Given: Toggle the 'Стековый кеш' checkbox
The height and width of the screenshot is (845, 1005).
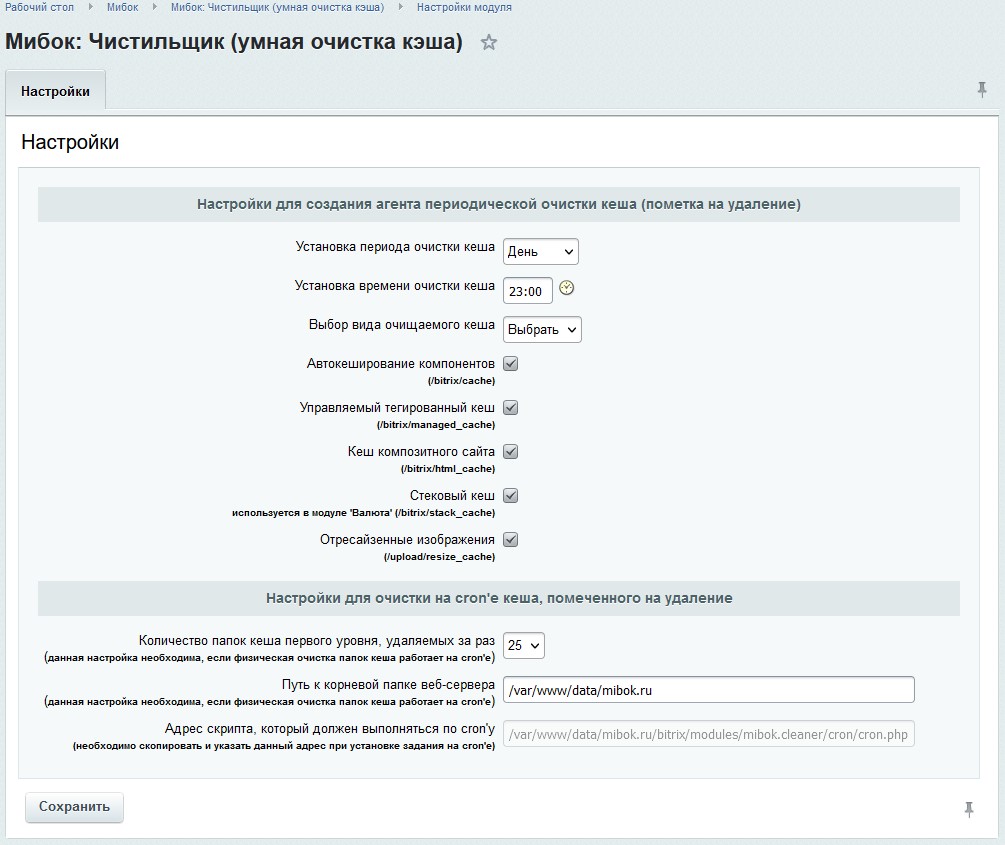Looking at the screenshot, I should pyautogui.click(x=510, y=496).
